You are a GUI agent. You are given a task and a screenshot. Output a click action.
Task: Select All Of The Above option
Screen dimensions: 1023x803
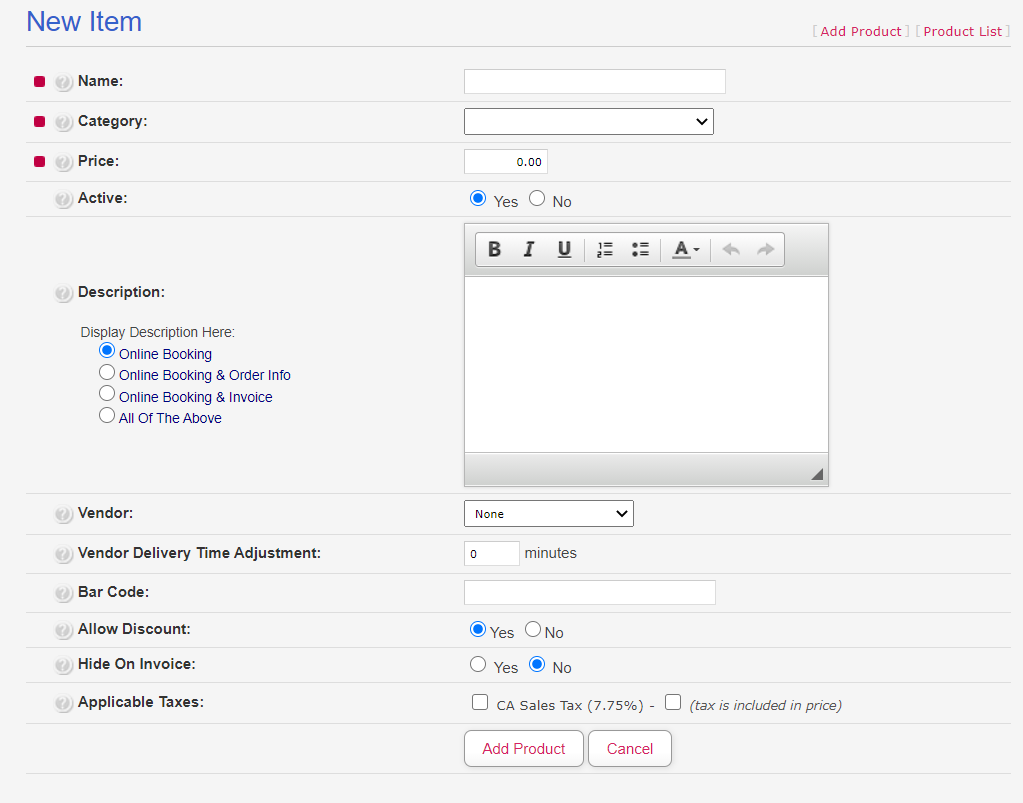click(x=107, y=415)
